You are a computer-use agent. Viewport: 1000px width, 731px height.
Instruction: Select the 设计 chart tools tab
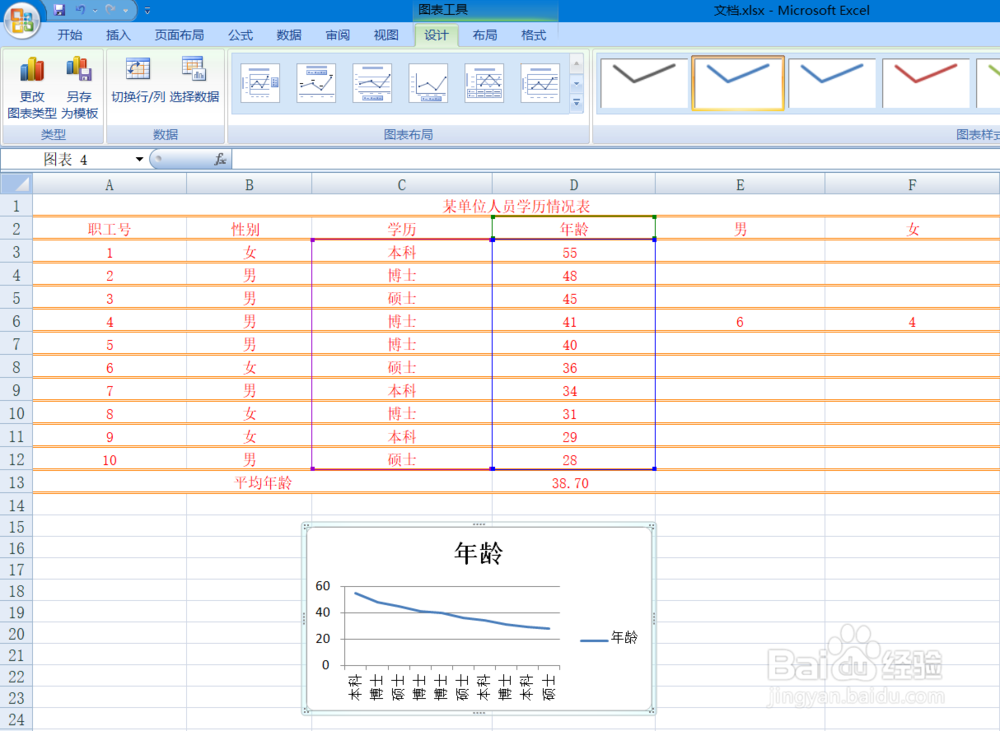(436, 35)
